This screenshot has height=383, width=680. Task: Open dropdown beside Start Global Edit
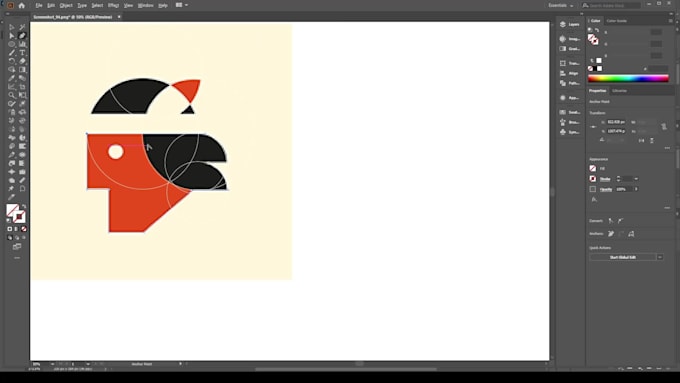[660, 257]
